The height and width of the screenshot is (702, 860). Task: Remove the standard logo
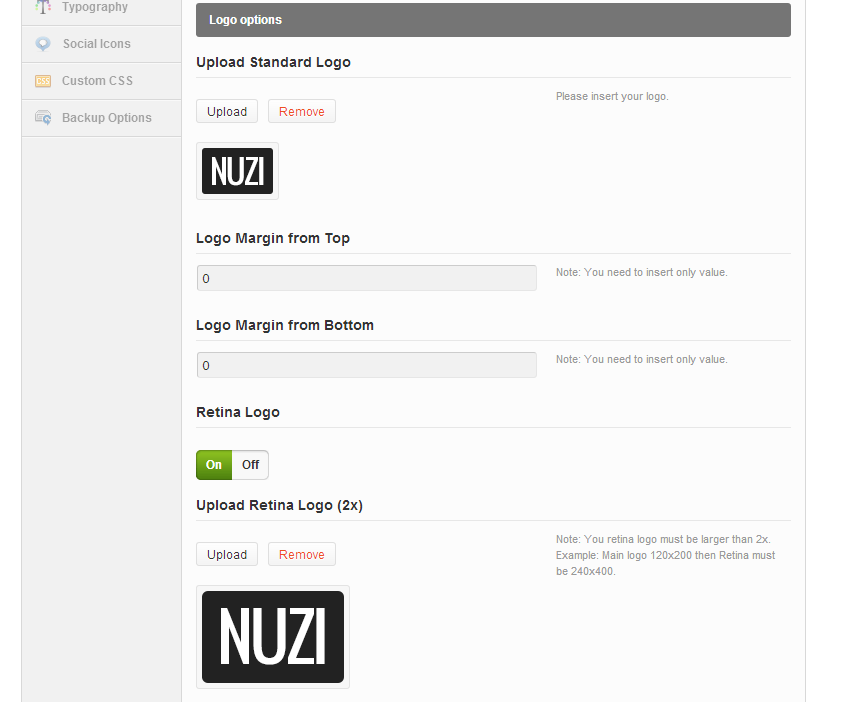(x=302, y=112)
